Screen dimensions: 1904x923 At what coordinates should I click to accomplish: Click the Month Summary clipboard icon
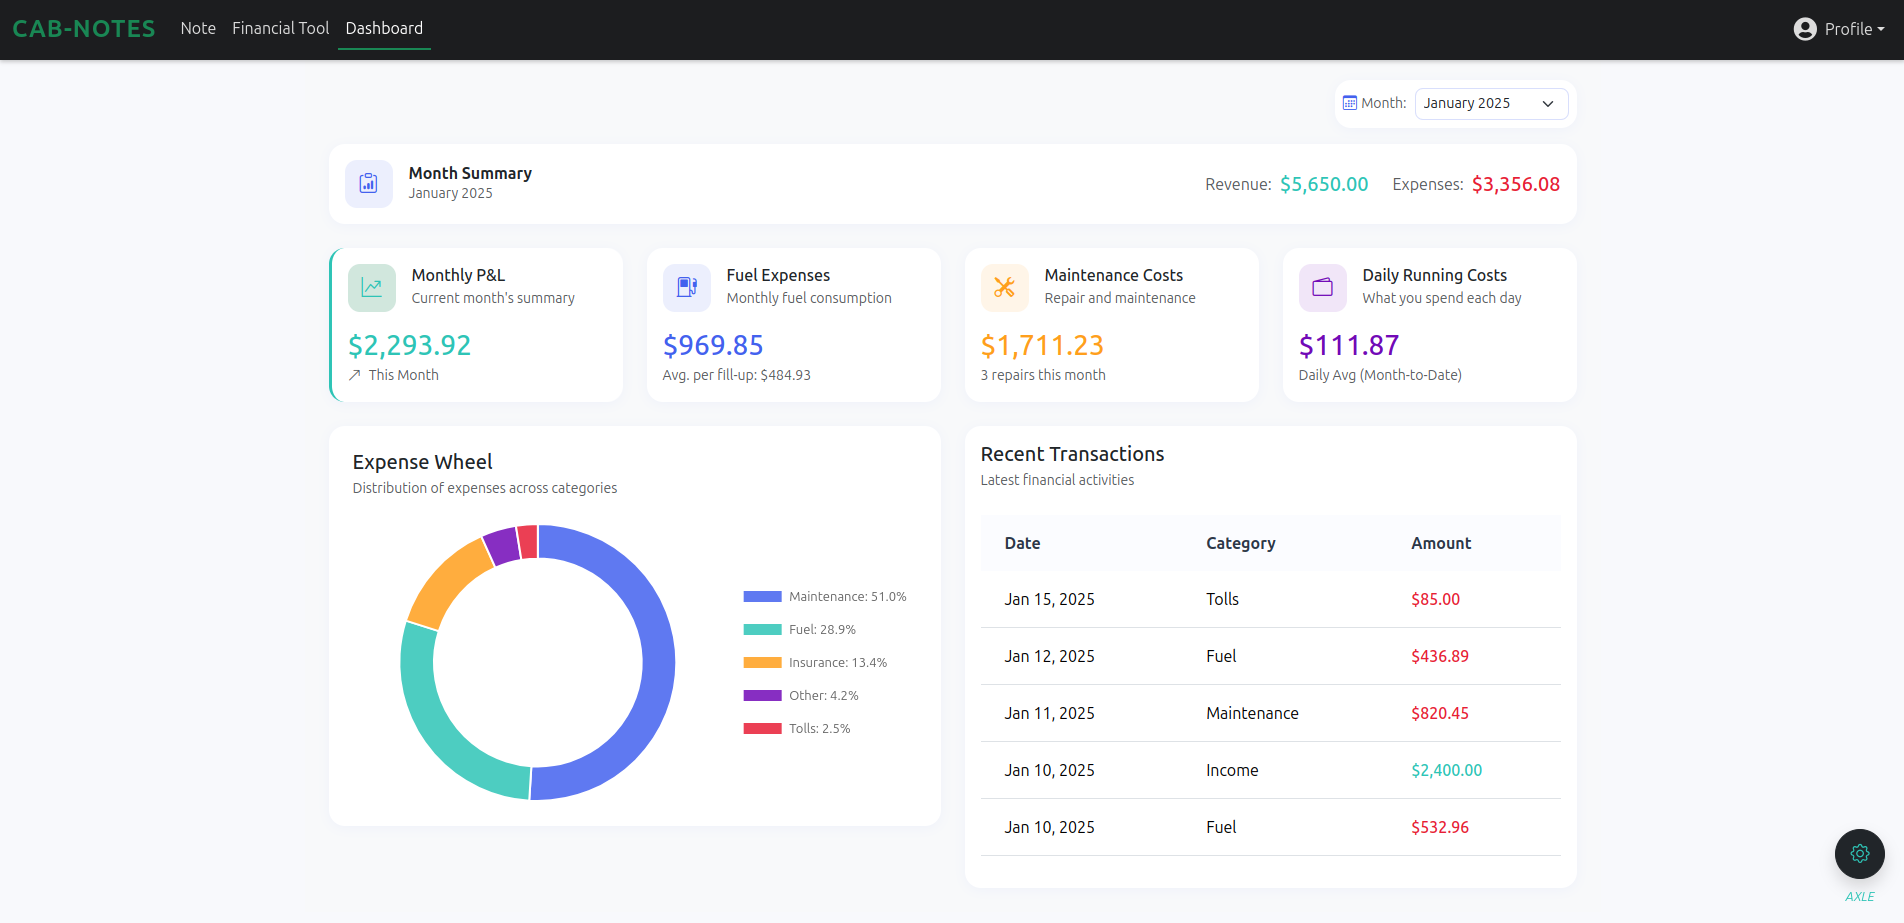[x=369, y=184]
